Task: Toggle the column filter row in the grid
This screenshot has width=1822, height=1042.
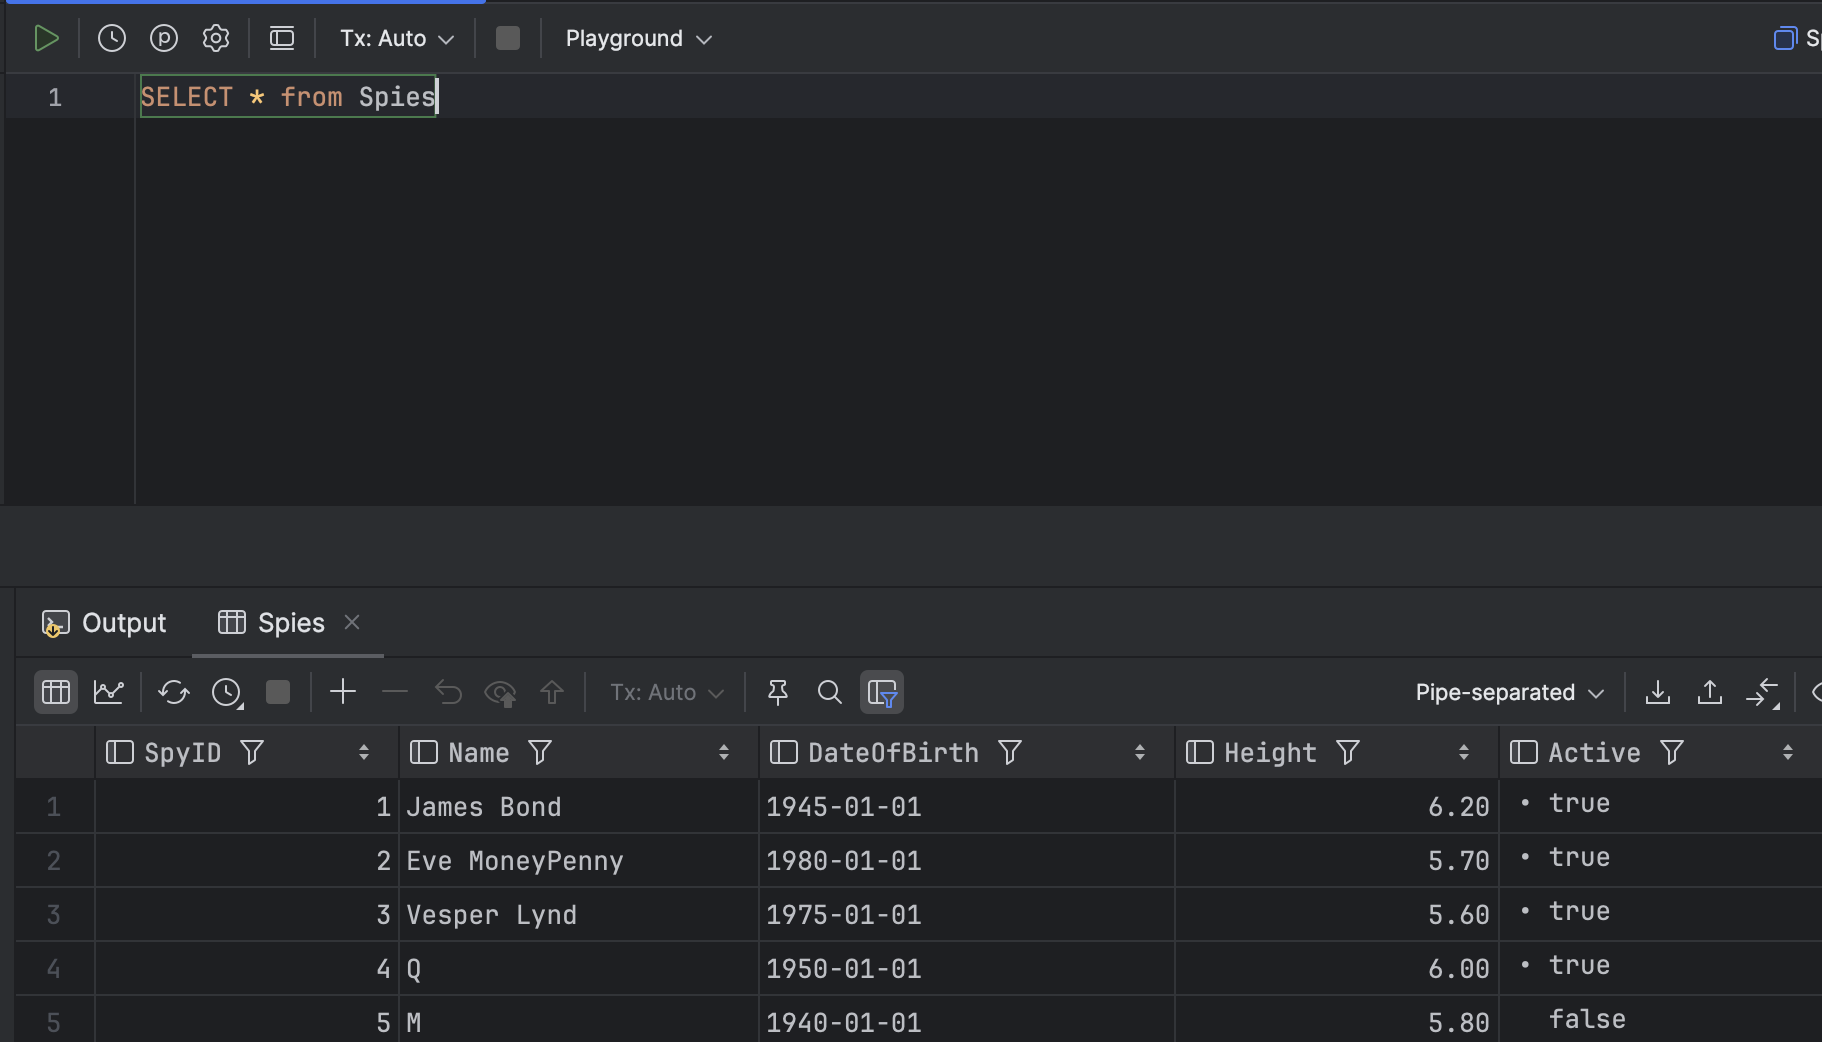Action: [x=882, y=691]
